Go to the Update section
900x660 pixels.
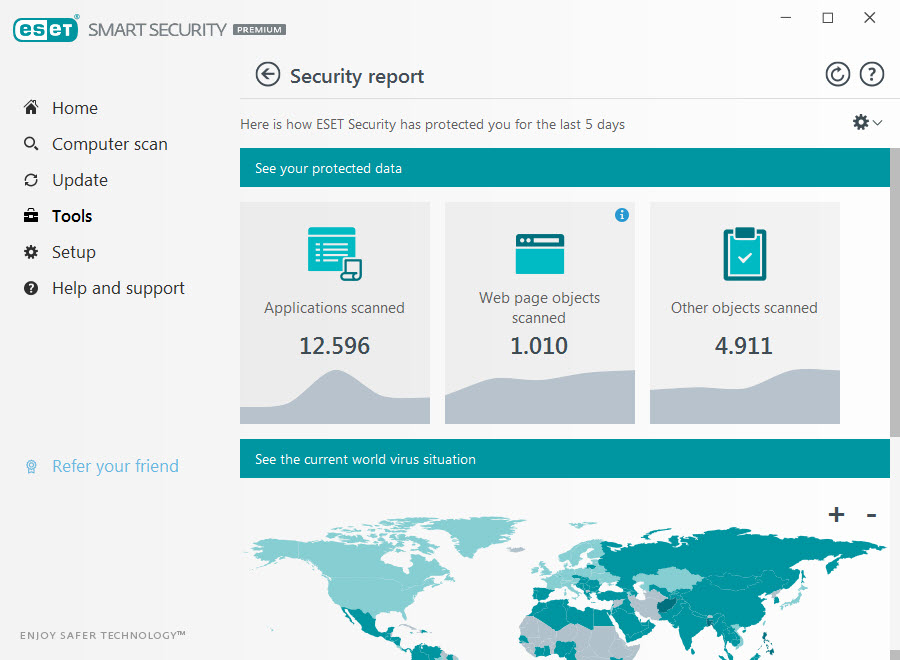point(80,180)
